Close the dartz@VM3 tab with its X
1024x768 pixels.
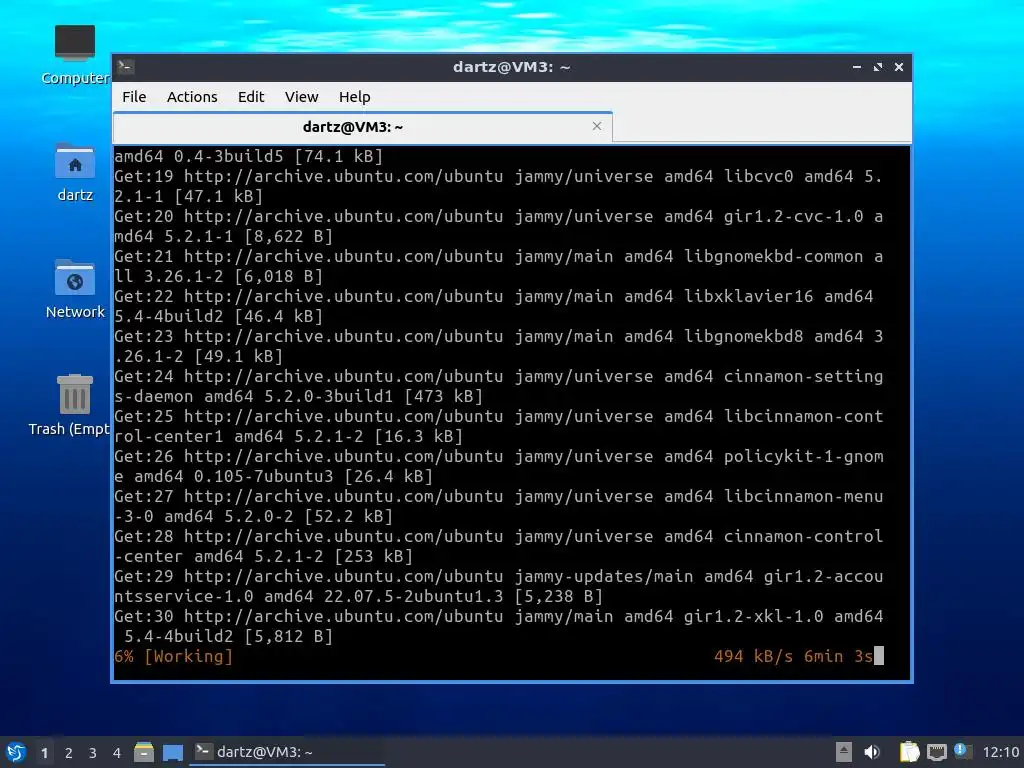tap(596, 126)
